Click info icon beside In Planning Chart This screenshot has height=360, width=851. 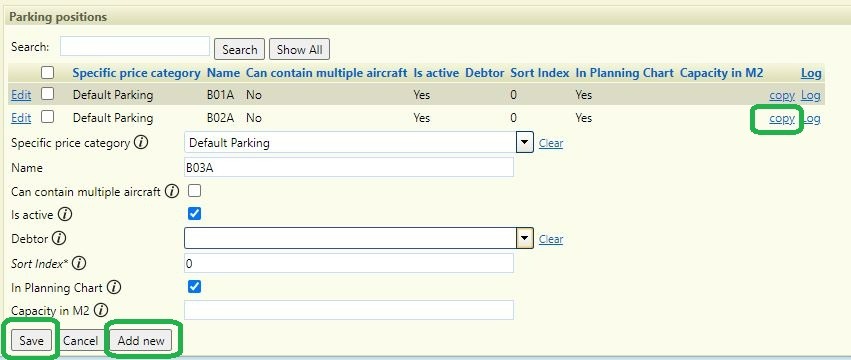coord(114,287)
